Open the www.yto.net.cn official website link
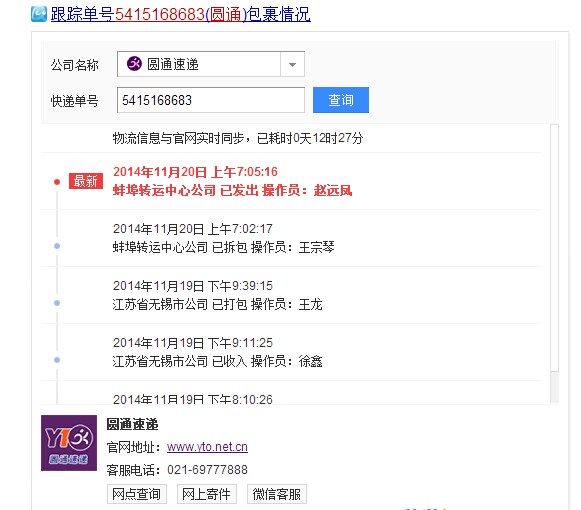581x510 pixels. point(207,447)
